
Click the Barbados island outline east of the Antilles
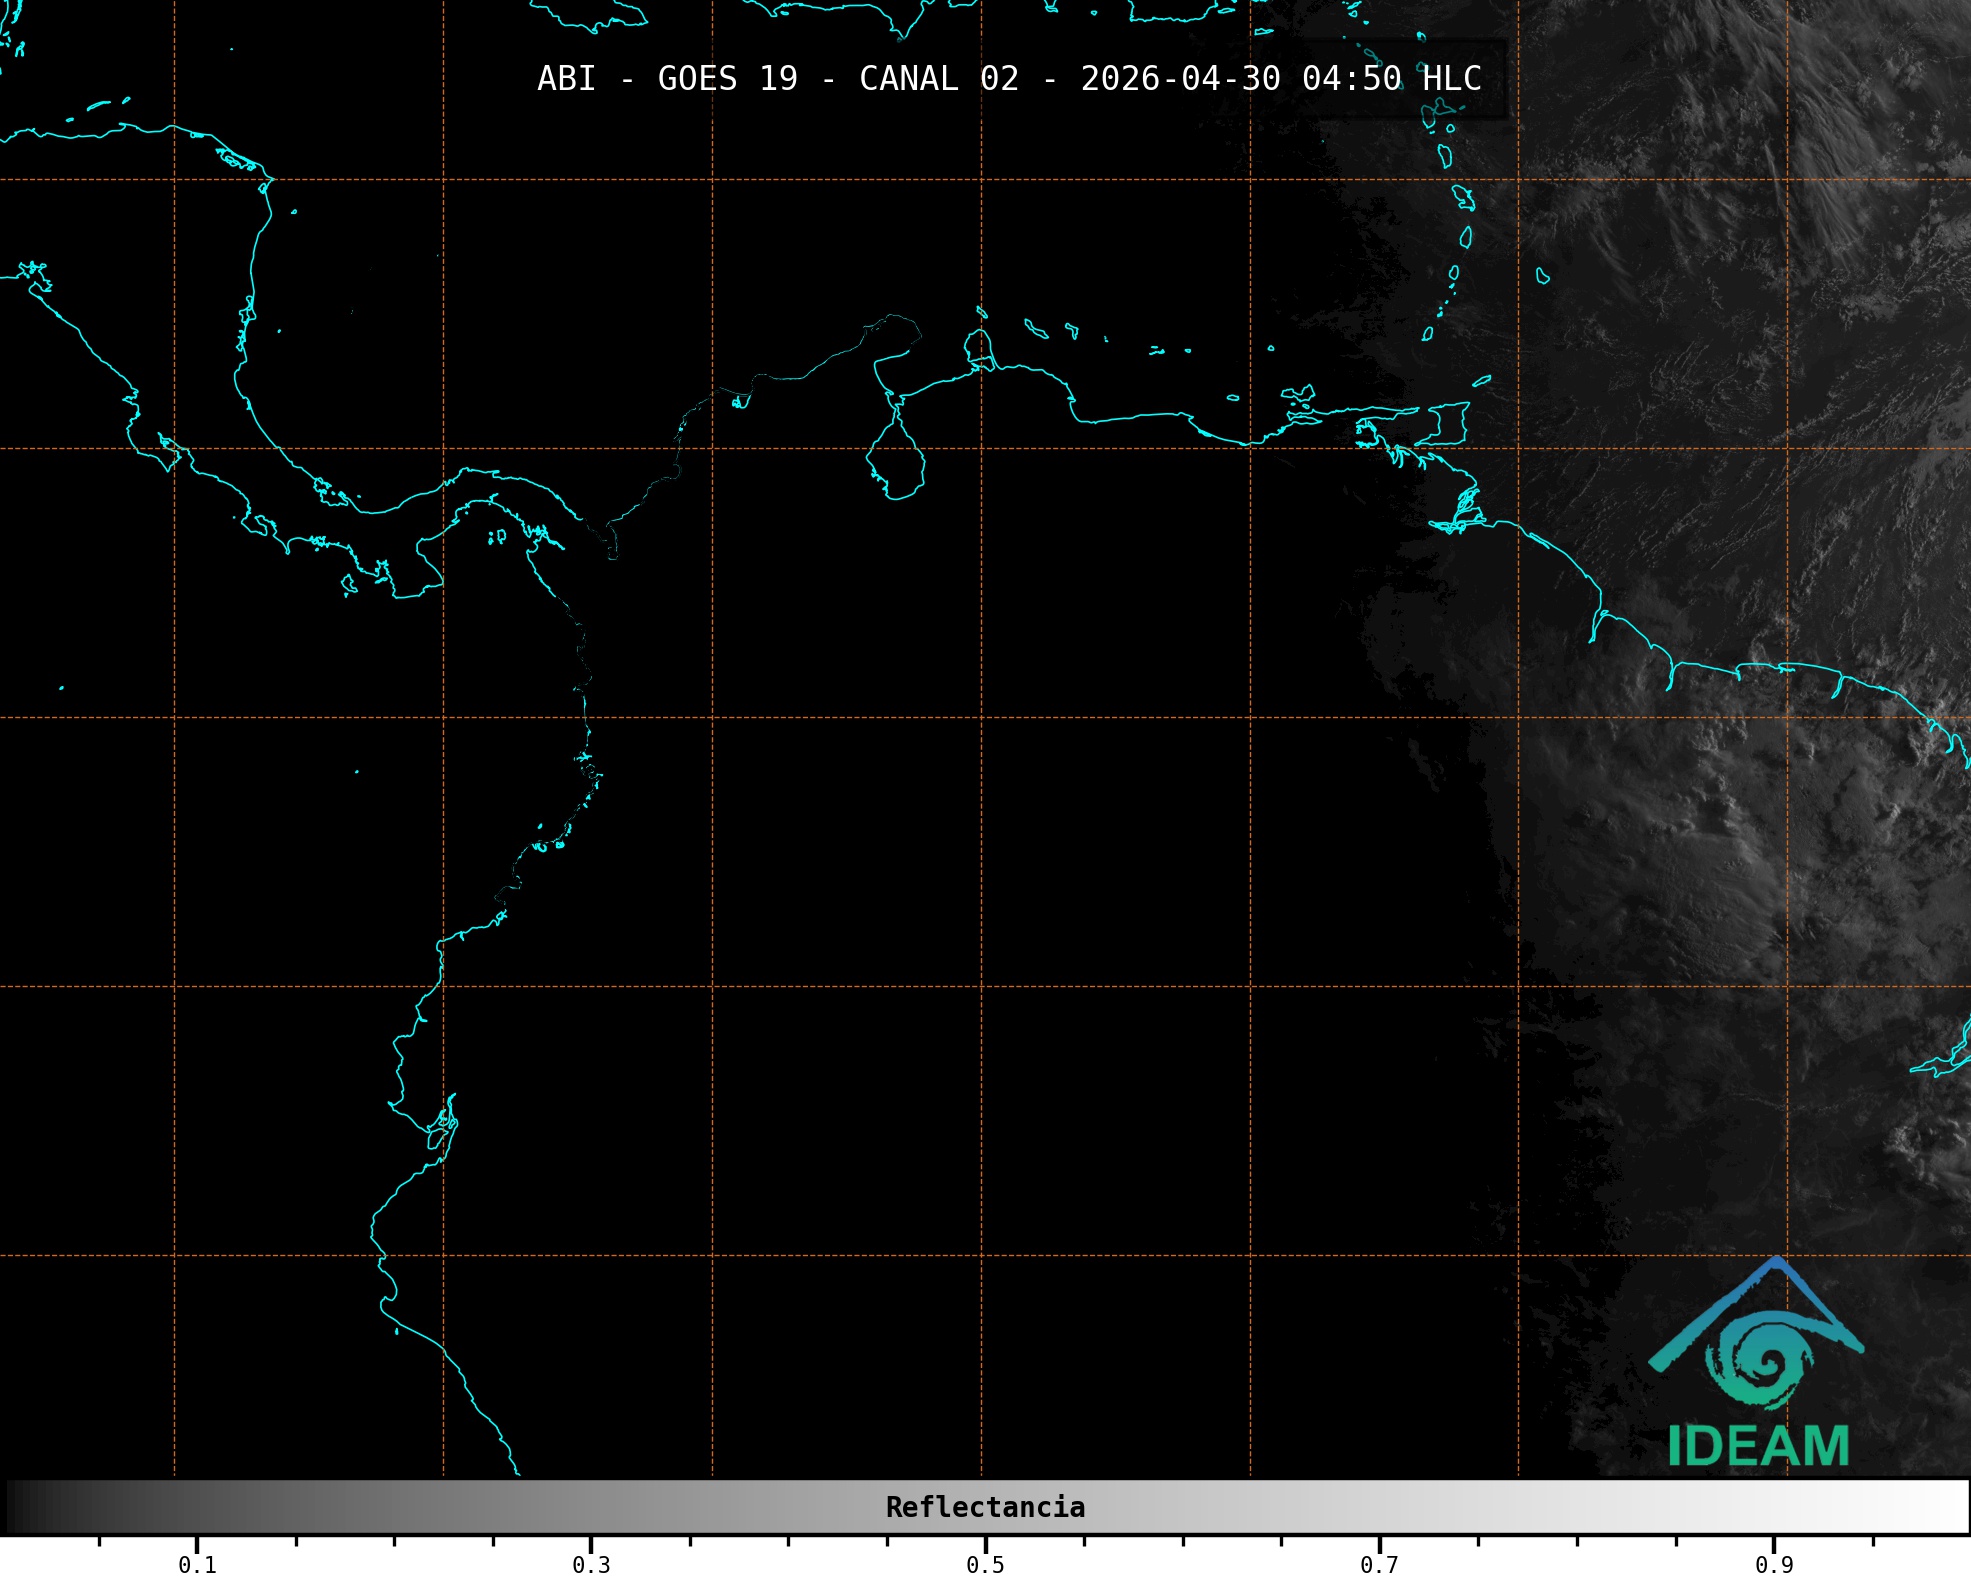coord(1542,276)
